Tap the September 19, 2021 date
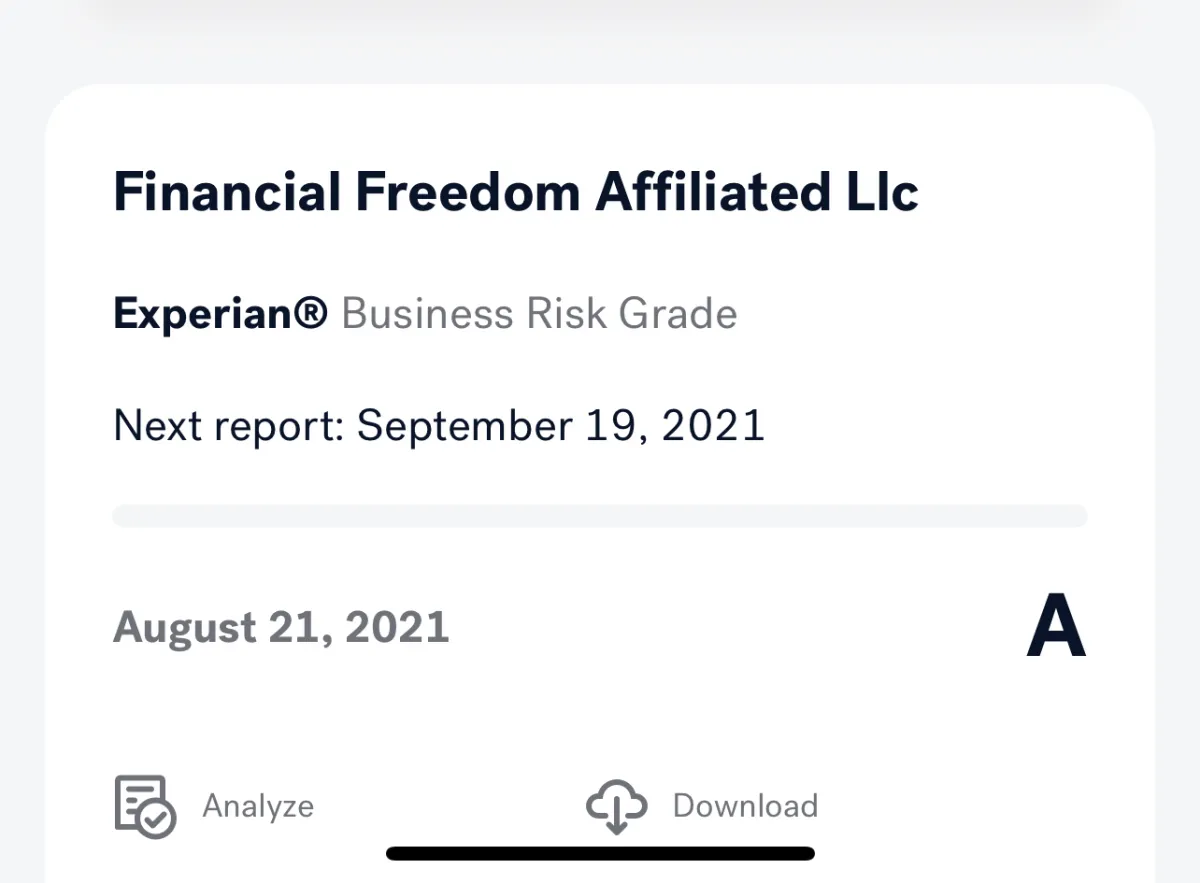Image resolution: width=1200 pixels, height=883 pixels. 561,425
